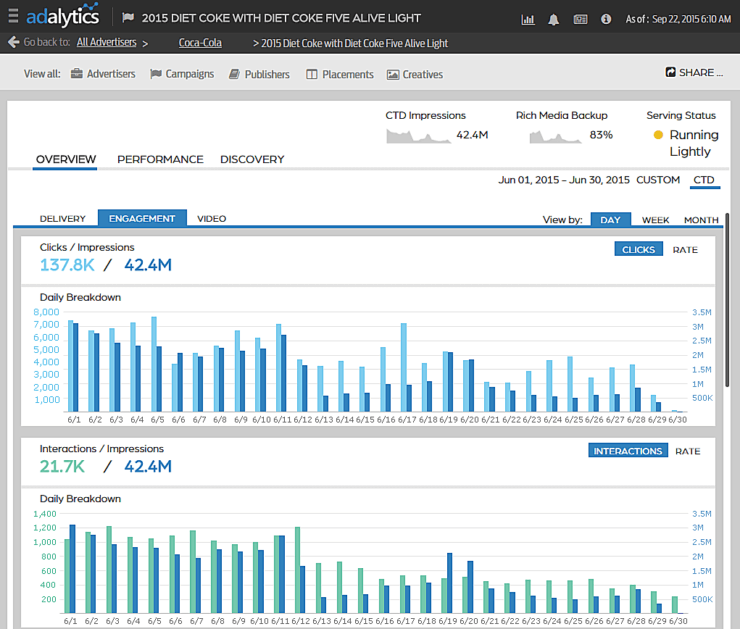
Task: Click the 21.7K interactions total
Action: pos(62,466)
